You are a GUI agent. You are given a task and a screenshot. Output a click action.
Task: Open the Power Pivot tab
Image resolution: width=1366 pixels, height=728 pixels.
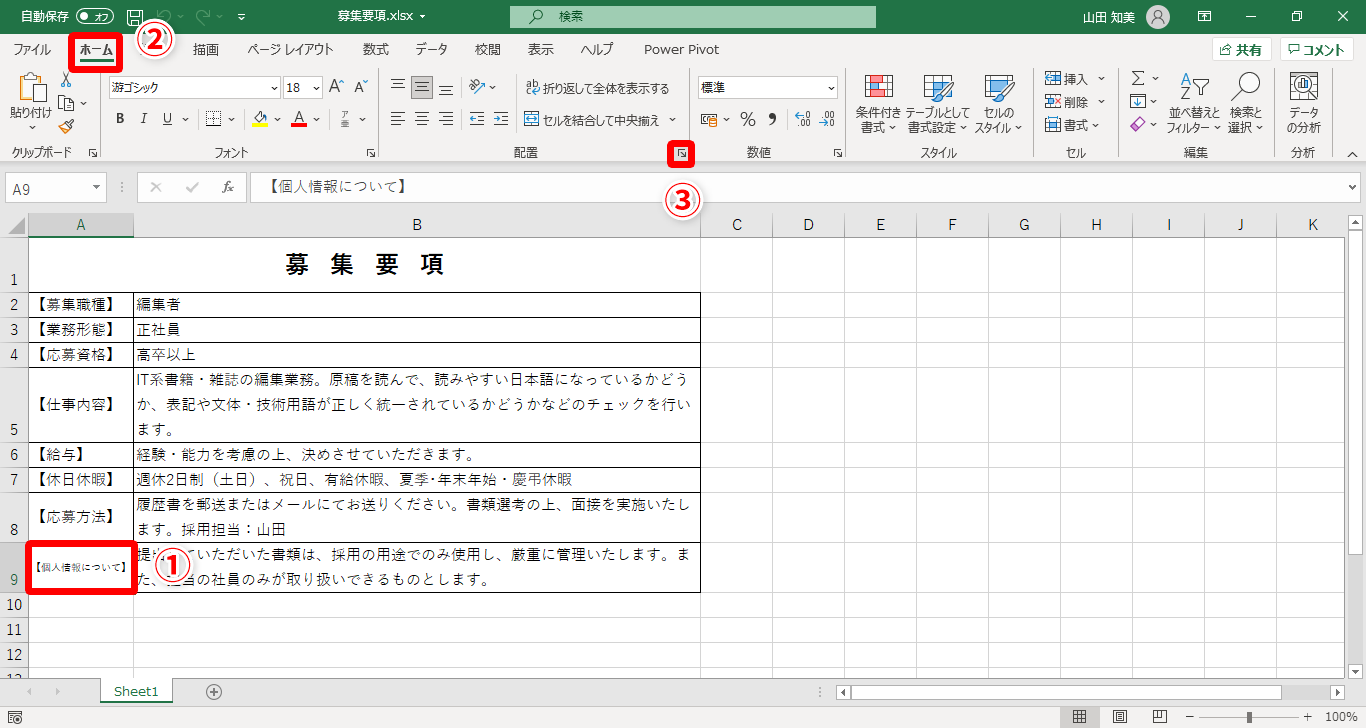(681, 50)
